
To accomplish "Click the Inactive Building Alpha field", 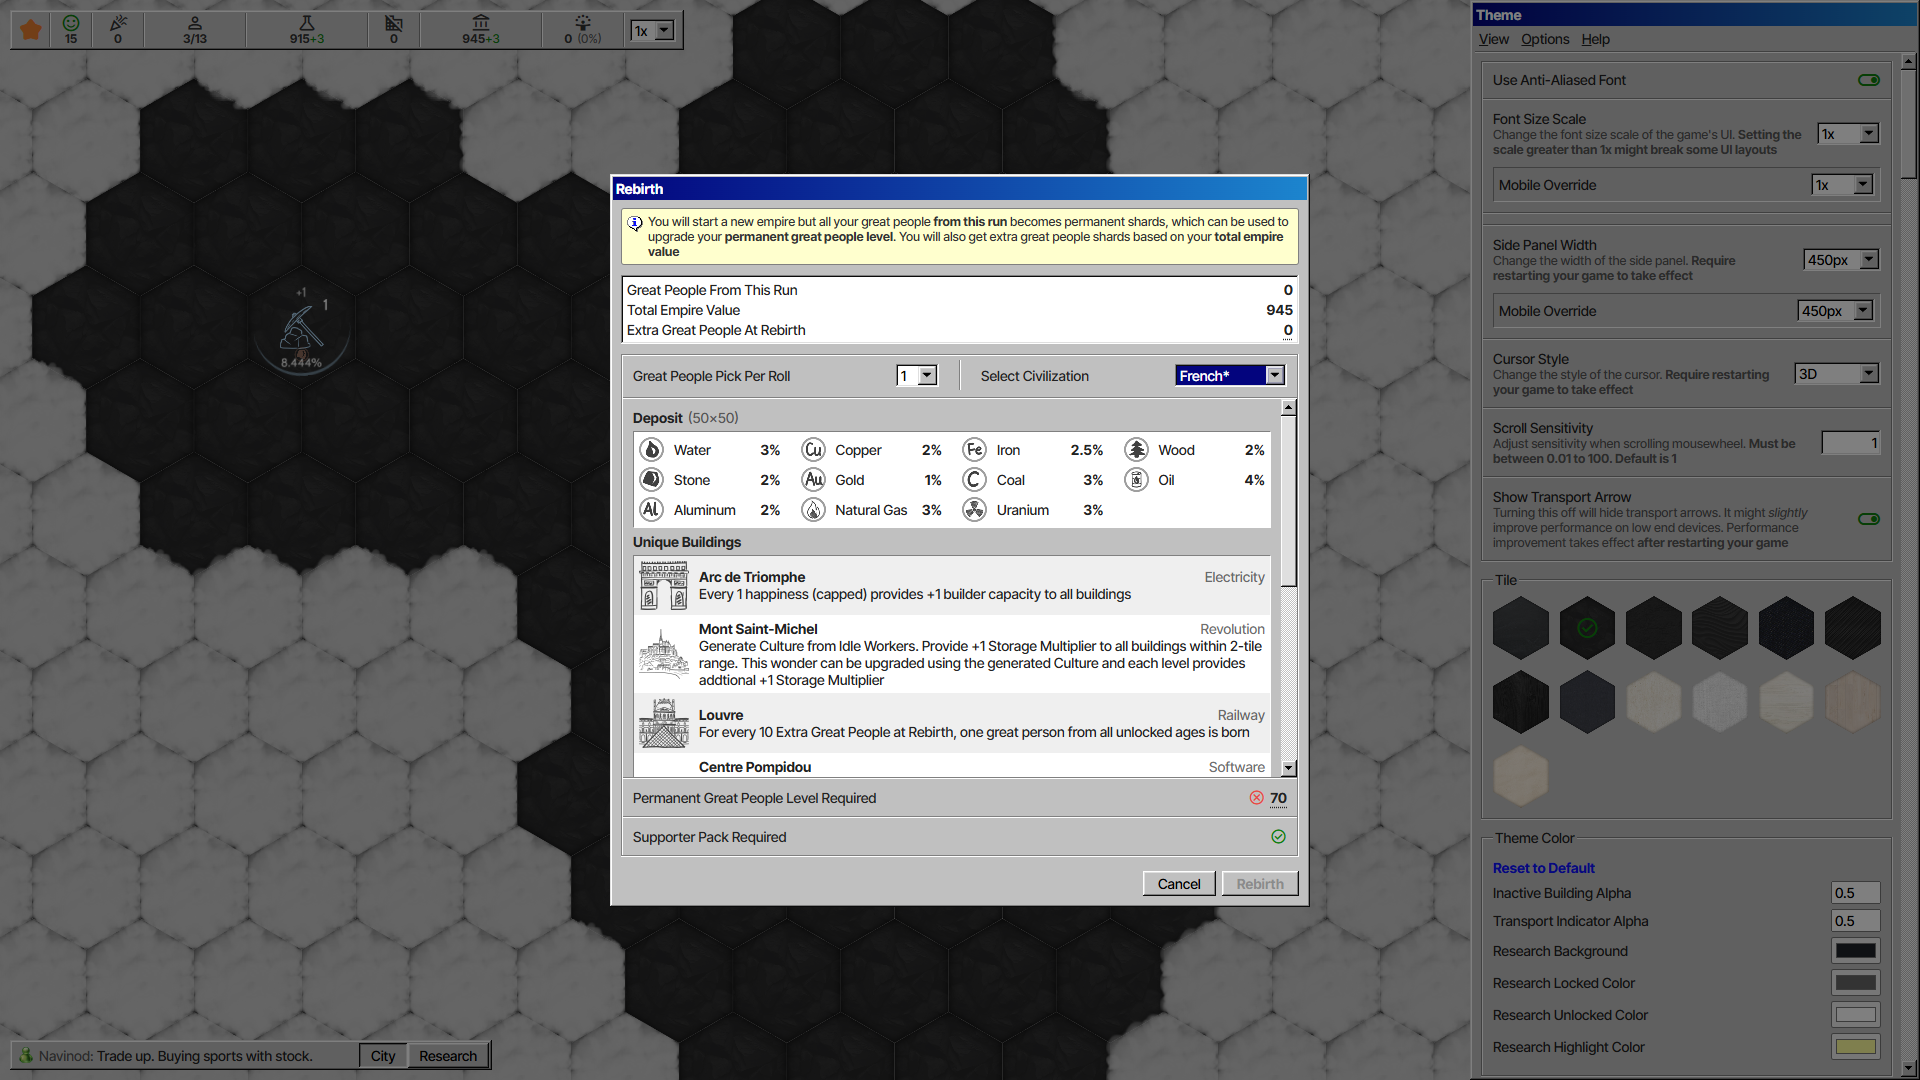I will pyautogui.click(x=1855, y=893).
